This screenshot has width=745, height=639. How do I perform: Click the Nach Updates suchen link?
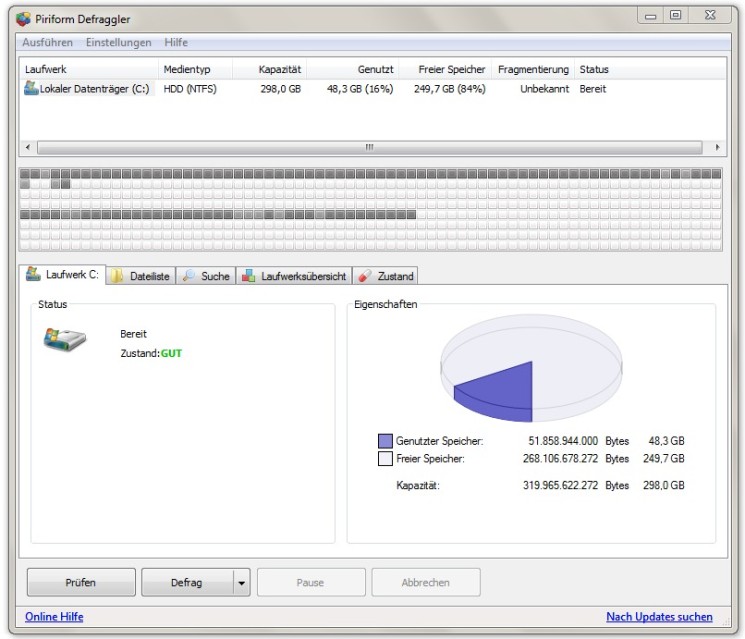tap(659, 617)
